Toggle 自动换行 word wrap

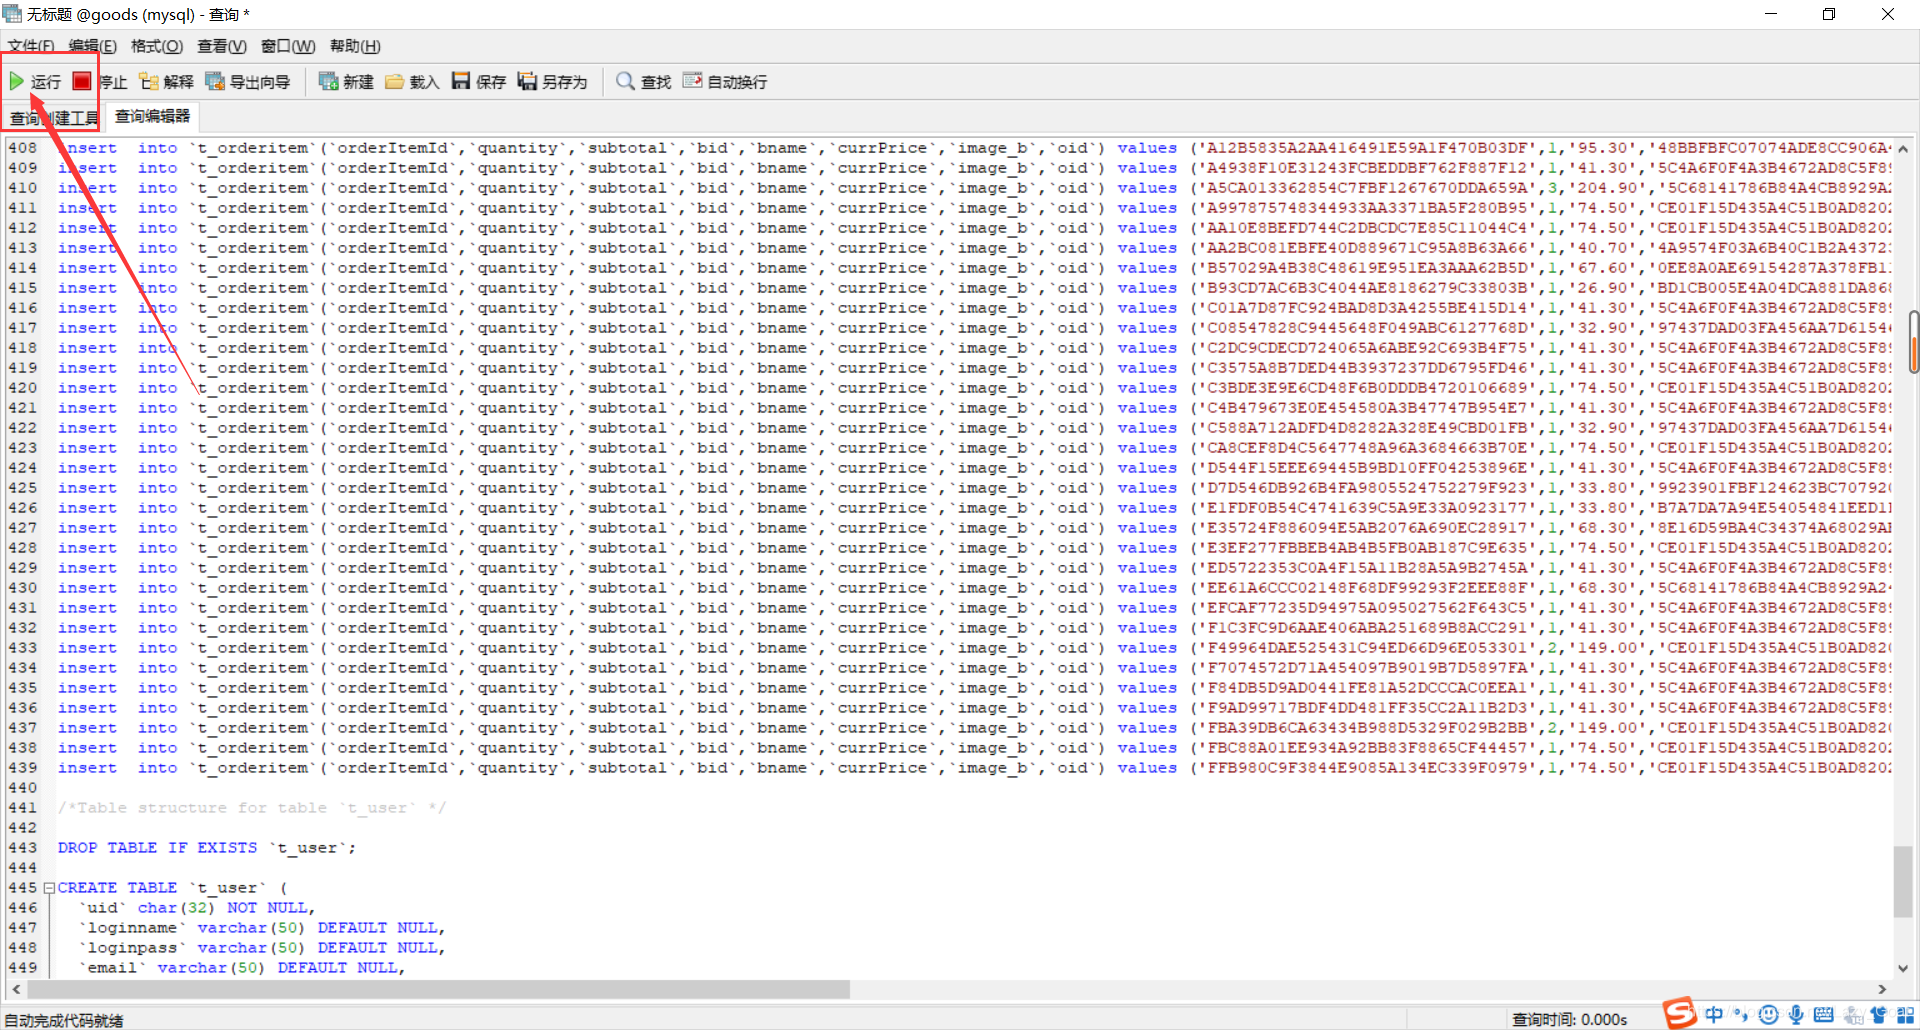[x=725, y=82]
